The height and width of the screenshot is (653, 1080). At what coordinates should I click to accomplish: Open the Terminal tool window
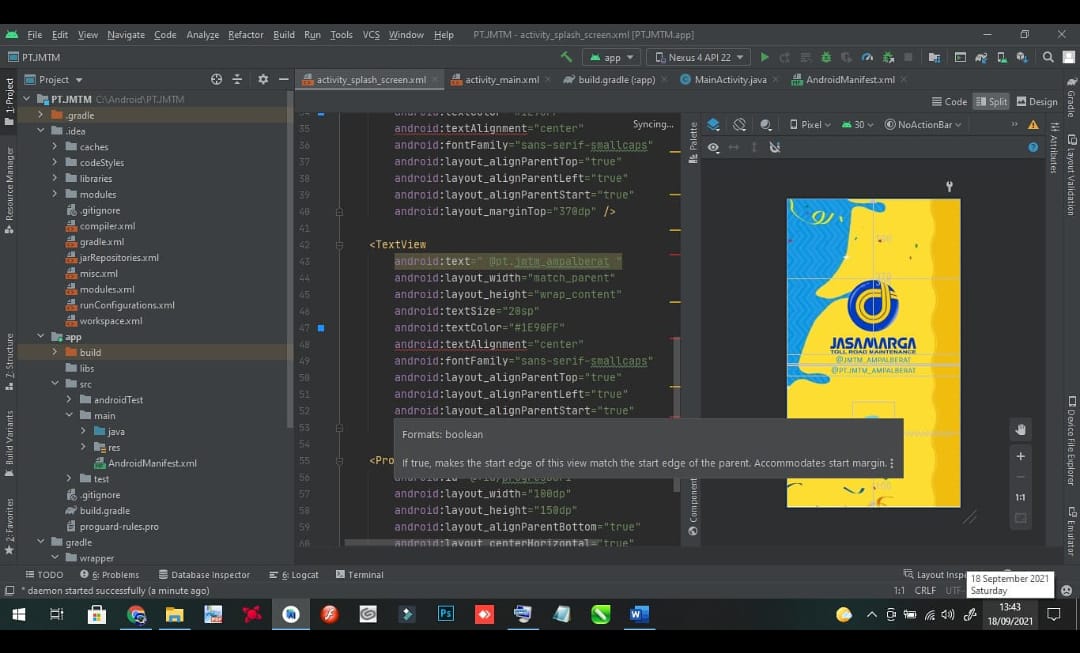click(x=360, y=574)
